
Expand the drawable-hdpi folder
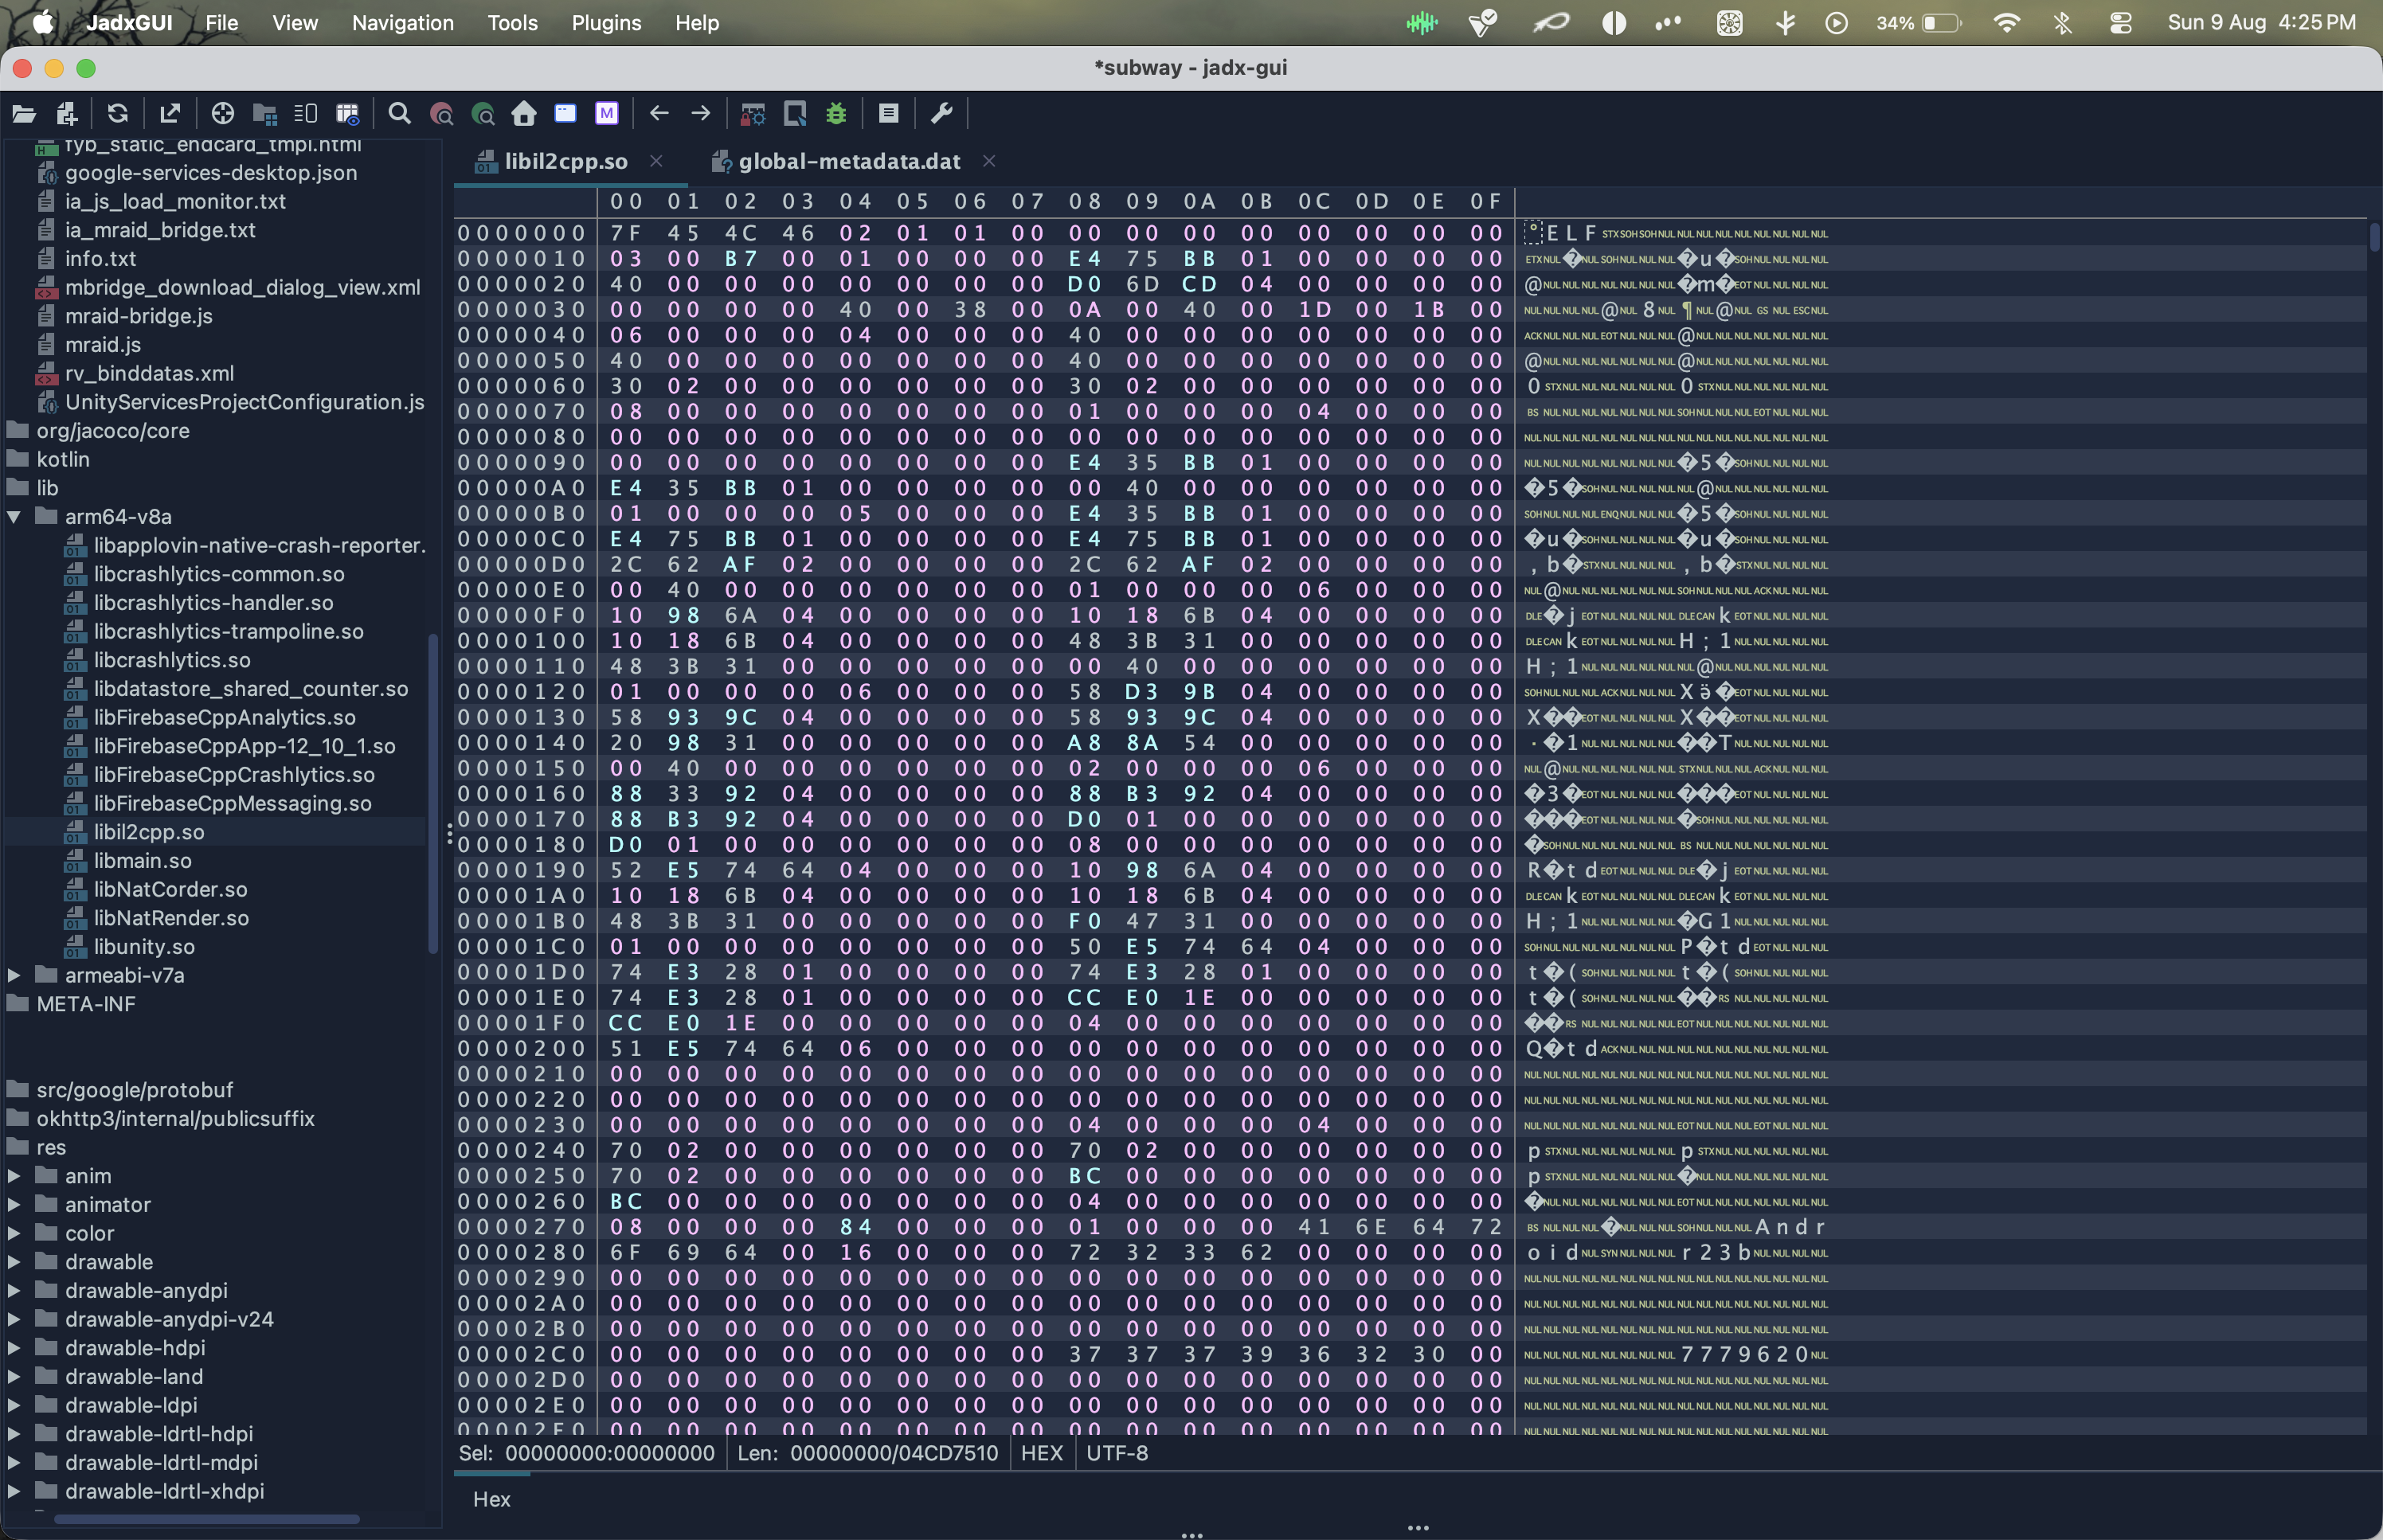click(x=14, y=1348)
